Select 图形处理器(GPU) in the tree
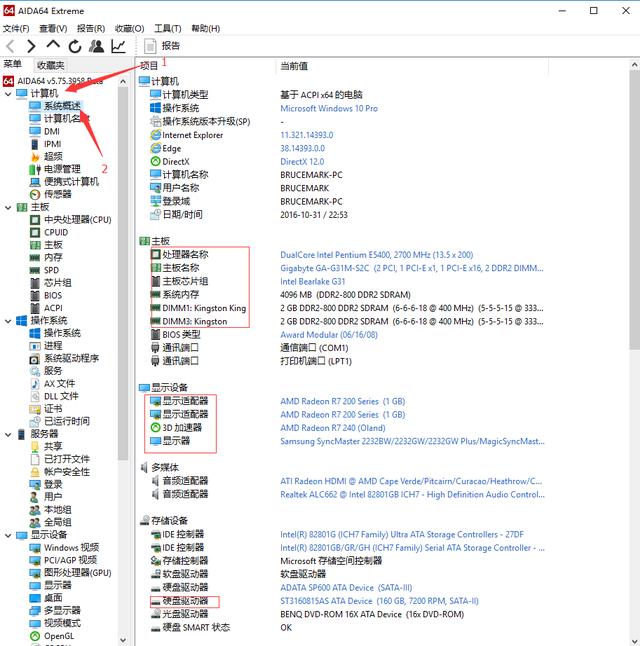 click(x=77, y=573)
